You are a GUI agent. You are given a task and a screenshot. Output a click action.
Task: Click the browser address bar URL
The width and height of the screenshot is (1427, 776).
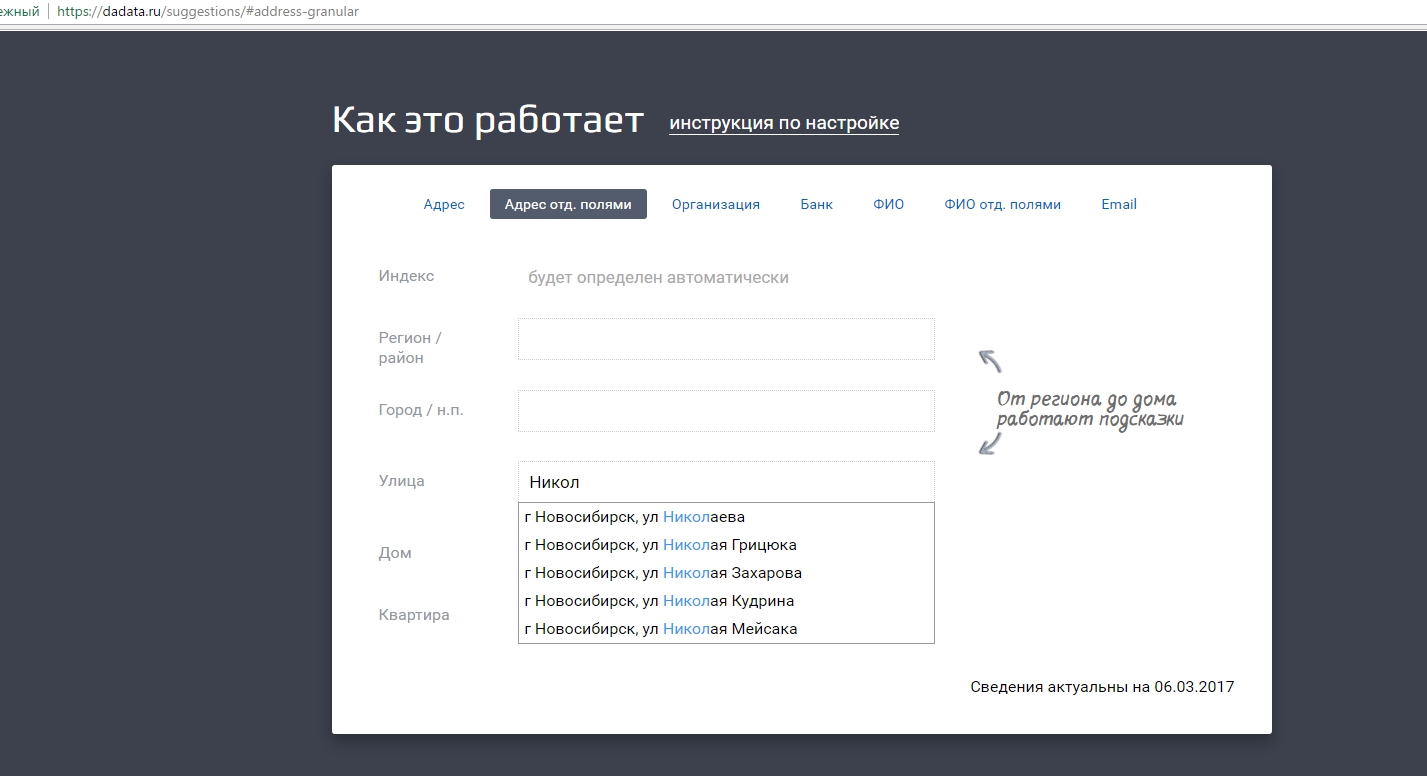coord(208,12)
